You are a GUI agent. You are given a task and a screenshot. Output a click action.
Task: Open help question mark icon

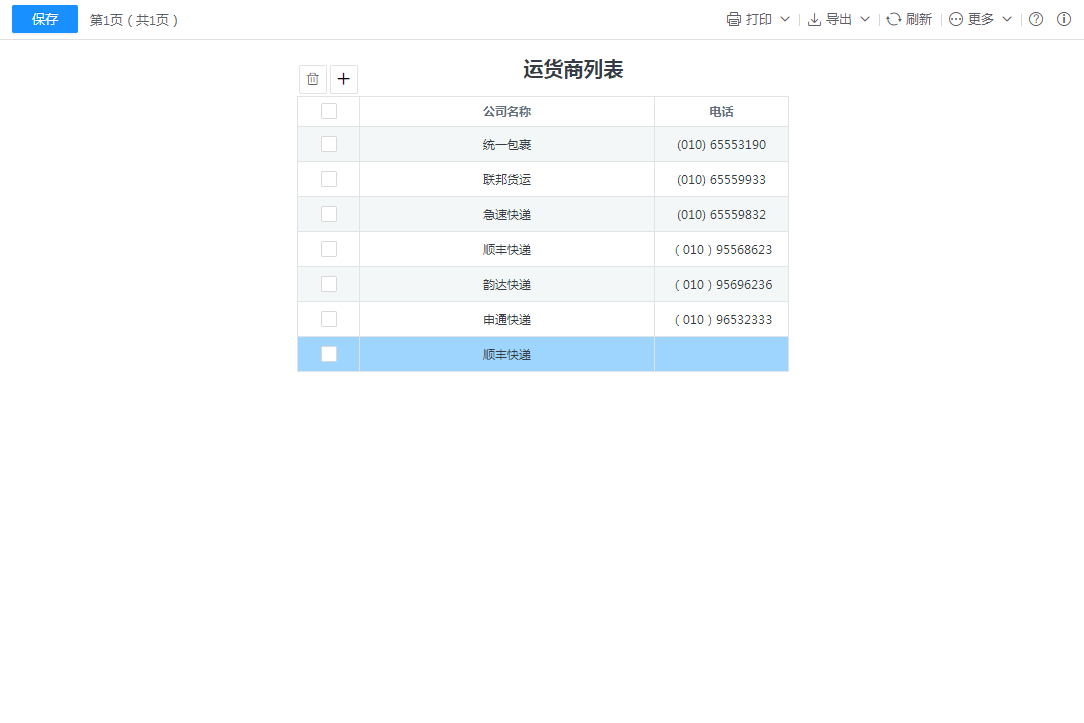pos(1036,19)
